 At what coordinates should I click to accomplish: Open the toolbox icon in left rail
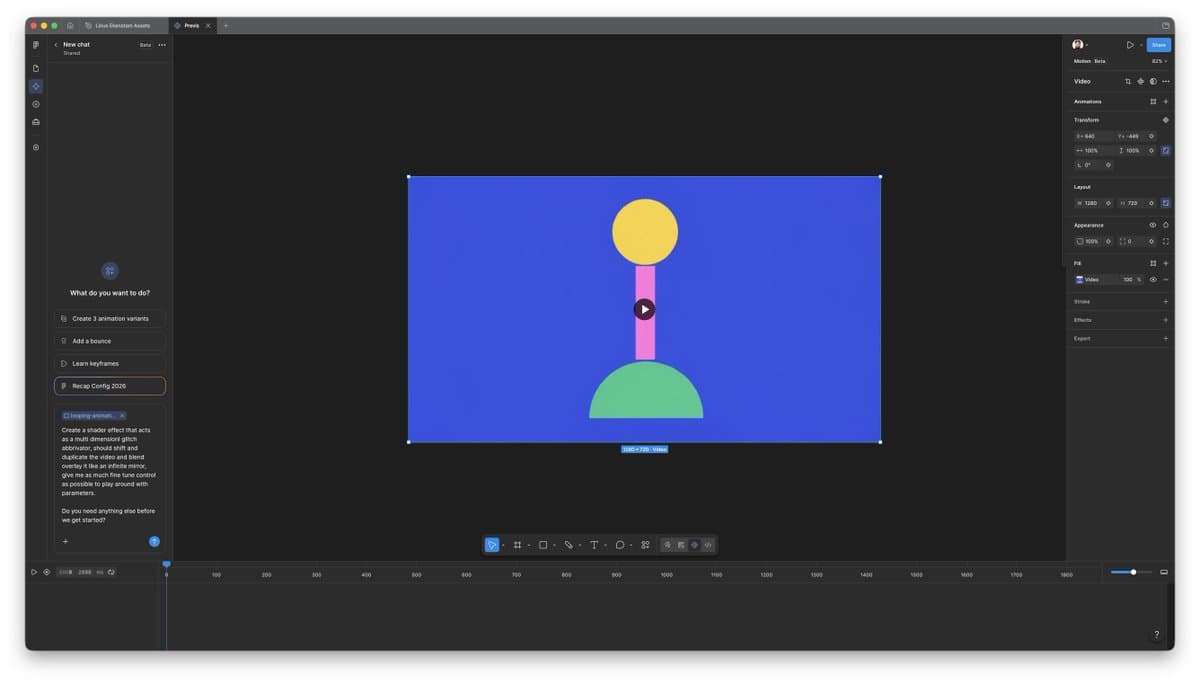pyautogui.click(x=36, y=122)
